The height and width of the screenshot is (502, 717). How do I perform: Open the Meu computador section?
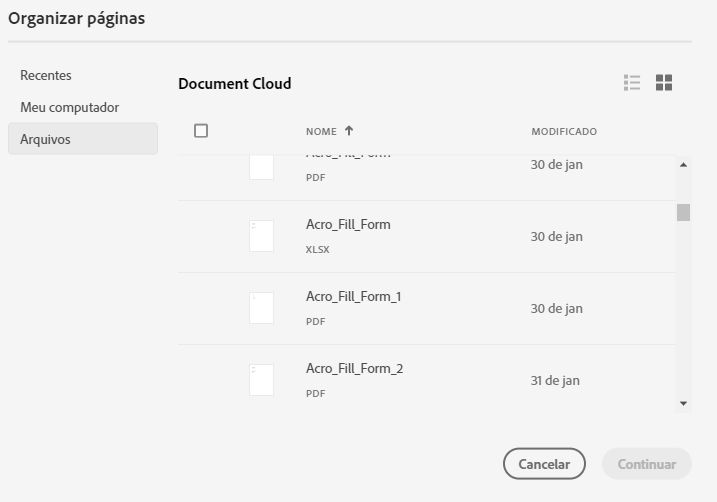pos(70,107)
